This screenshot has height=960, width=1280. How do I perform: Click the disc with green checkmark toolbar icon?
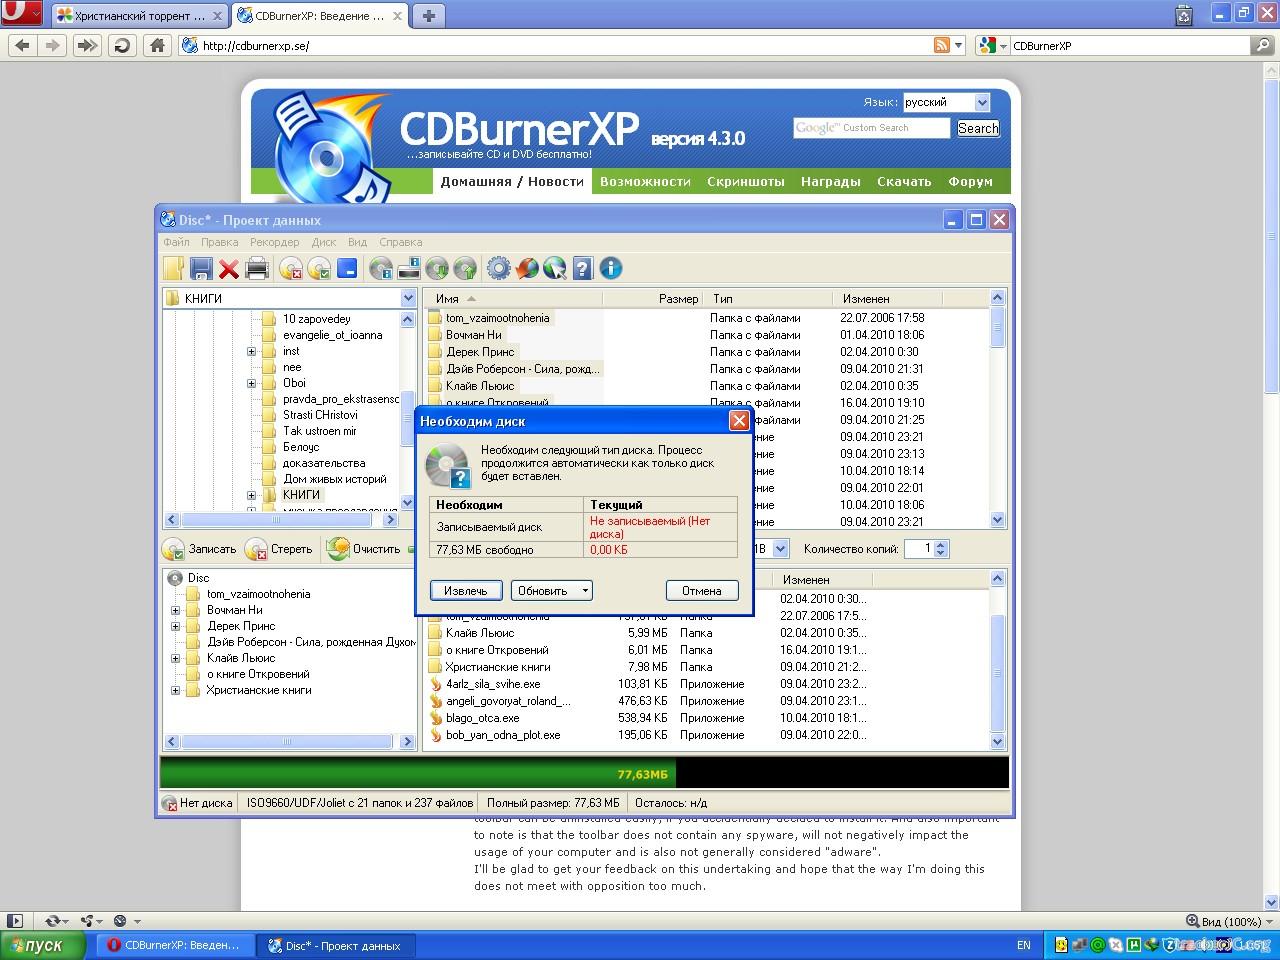coord(319,268)
